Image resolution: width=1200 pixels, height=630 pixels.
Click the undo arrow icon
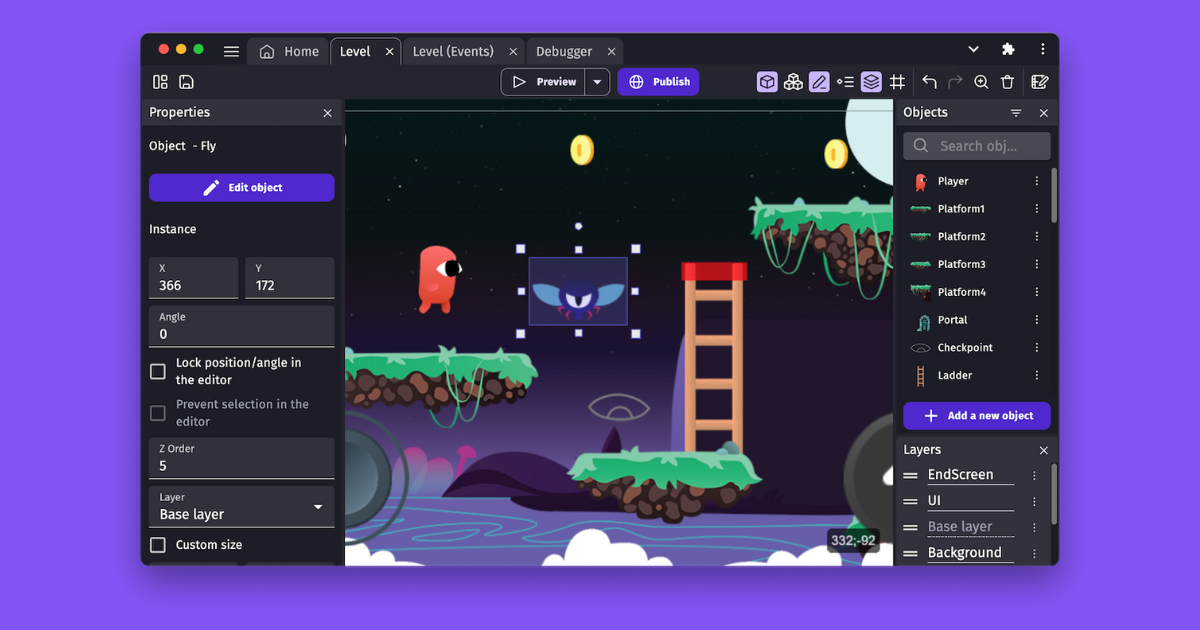[x=930, y=82]
